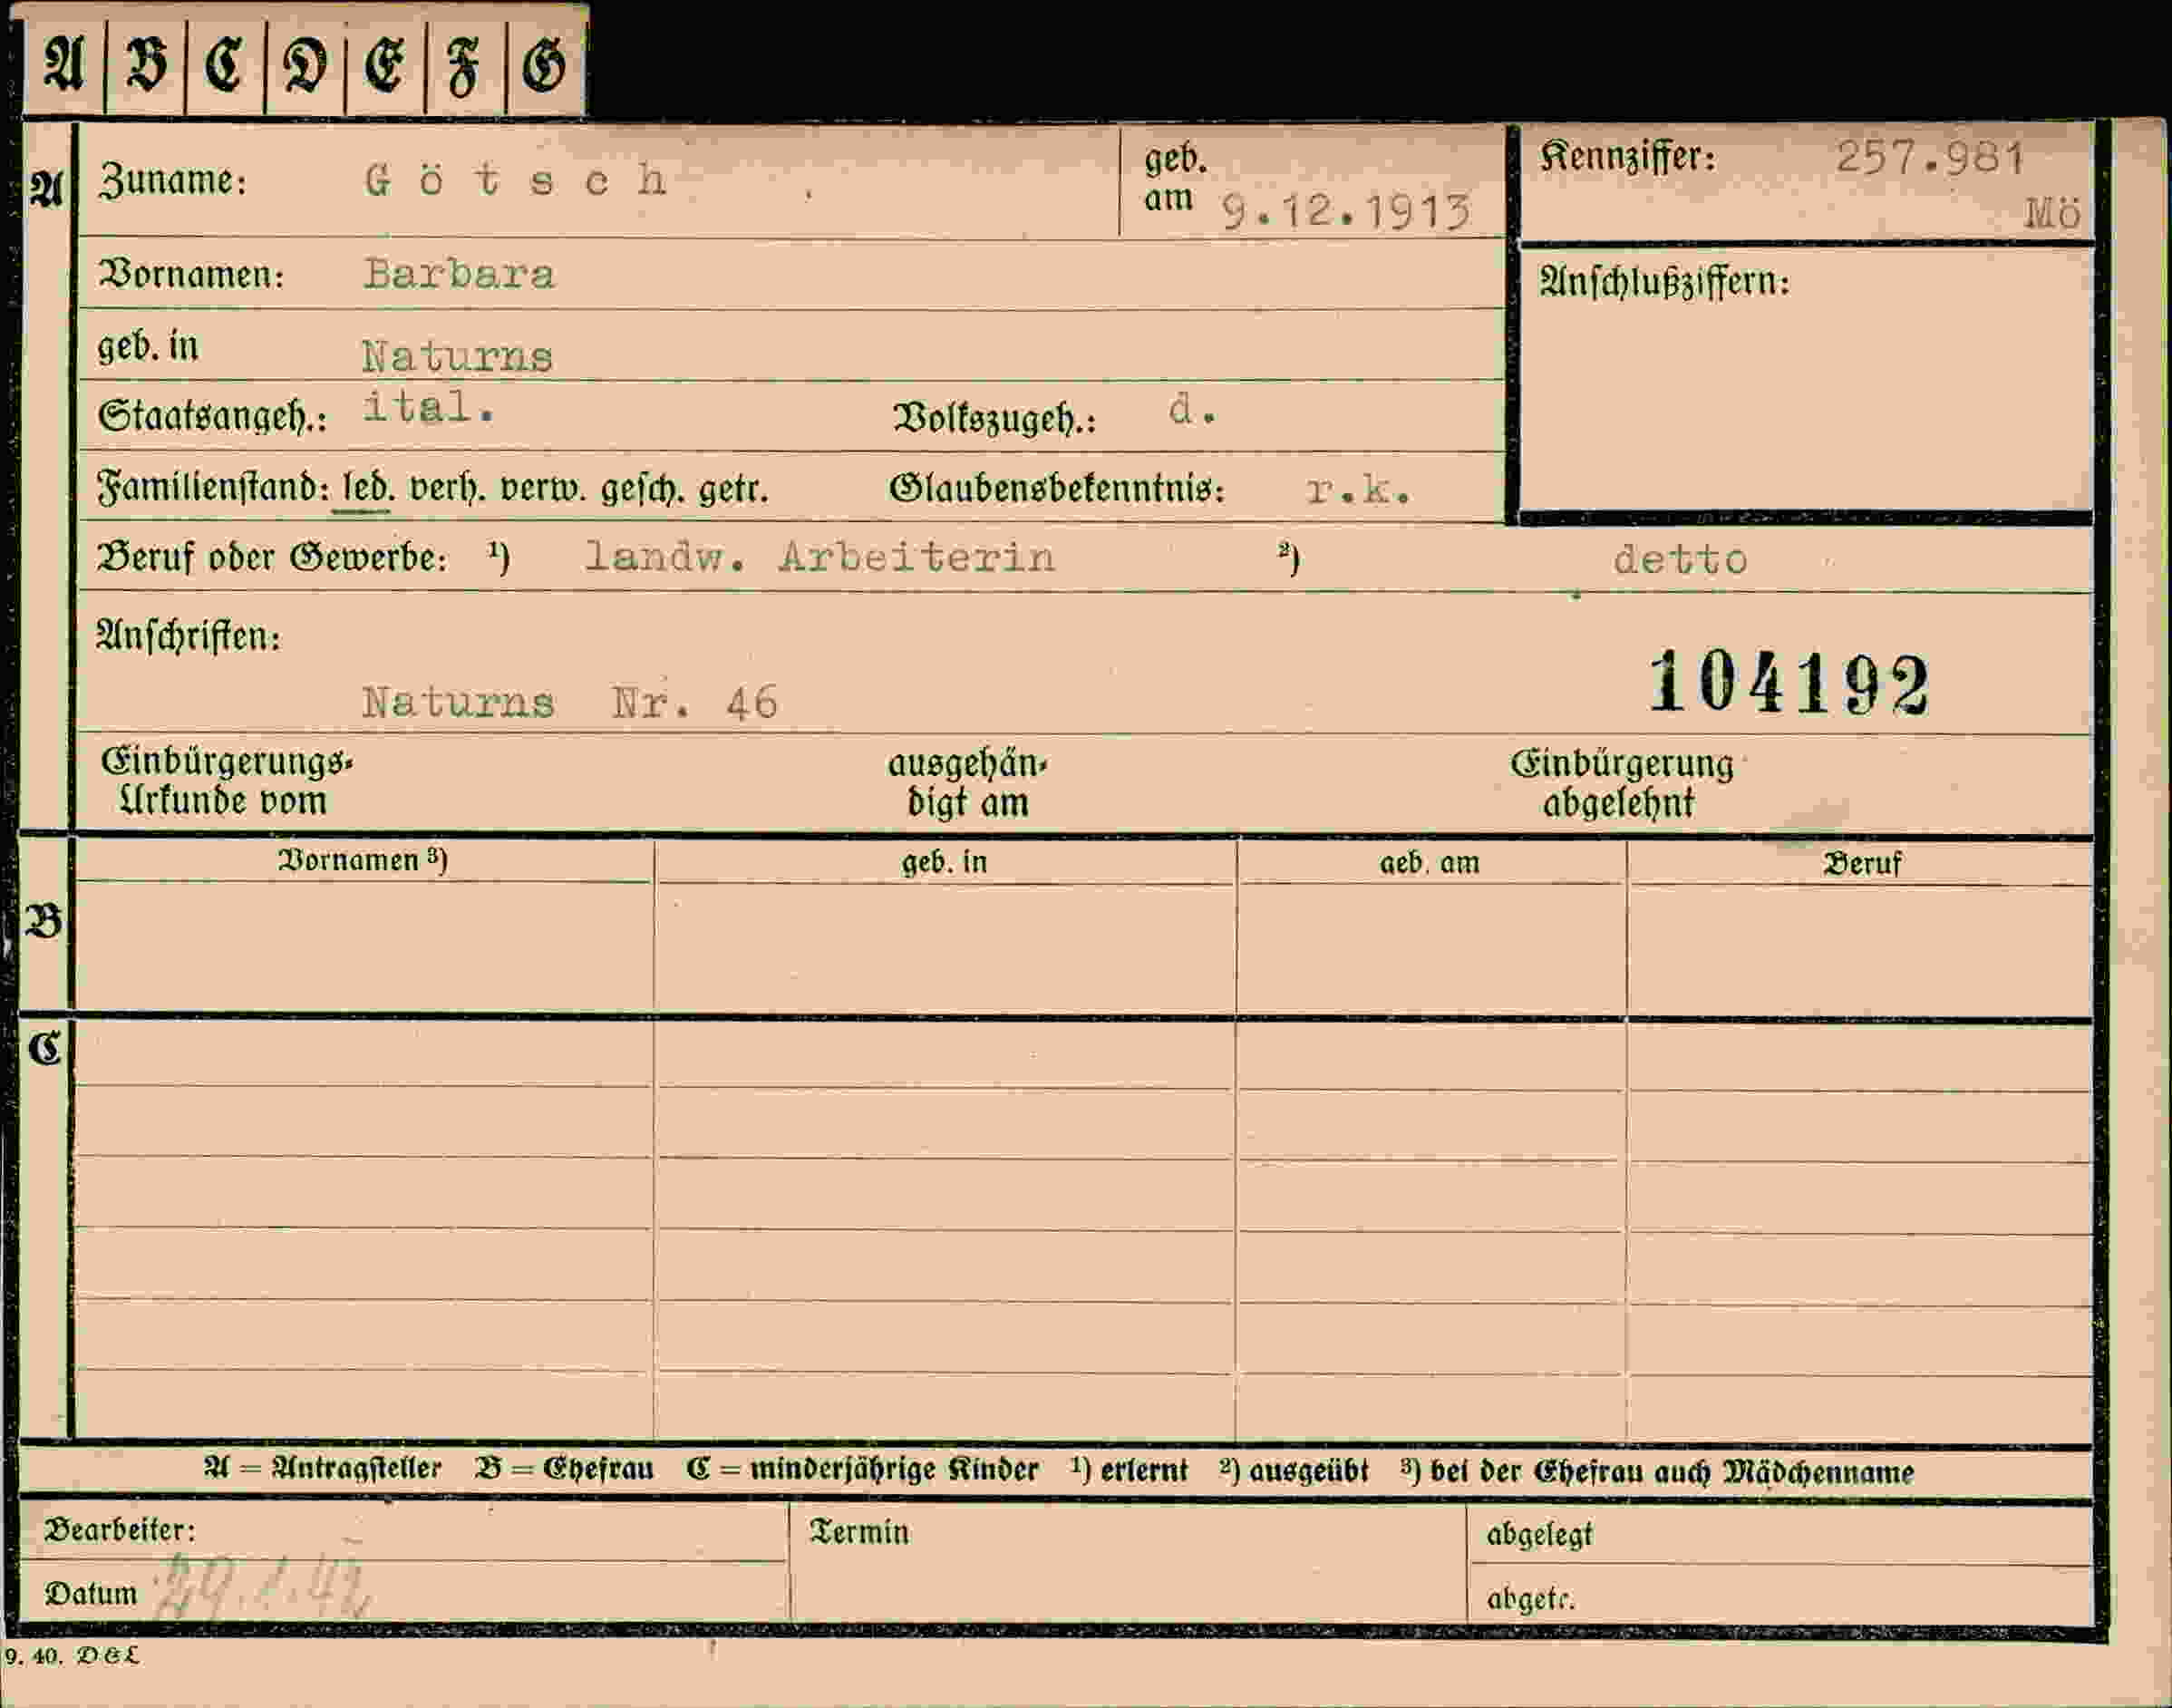
Task: Click the section letter 'C' in the left margin
Action: click(x=45, y=1049)
